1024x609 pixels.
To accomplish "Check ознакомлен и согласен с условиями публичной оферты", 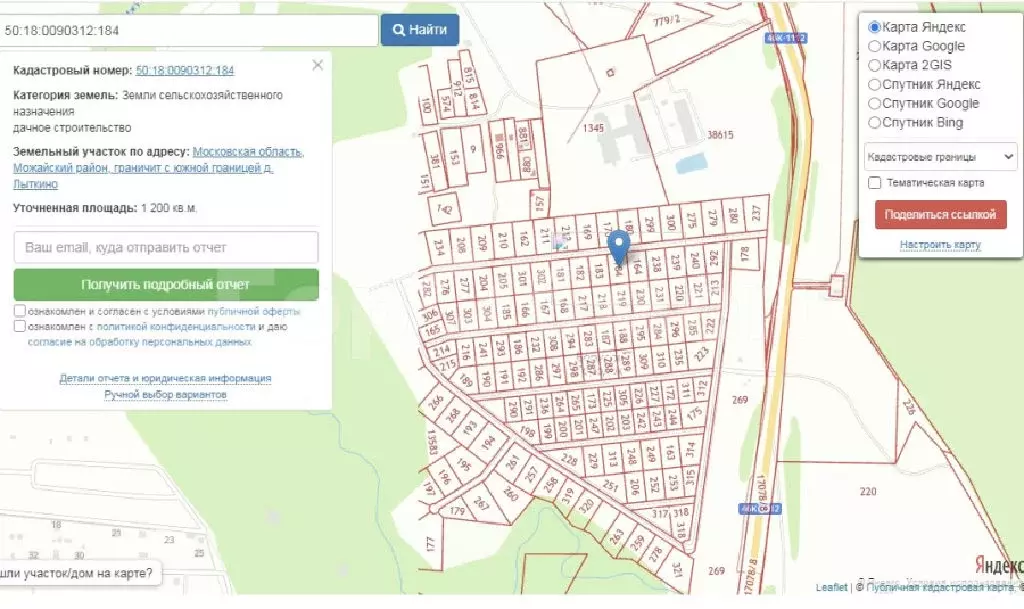I will (x=18, y=310).
